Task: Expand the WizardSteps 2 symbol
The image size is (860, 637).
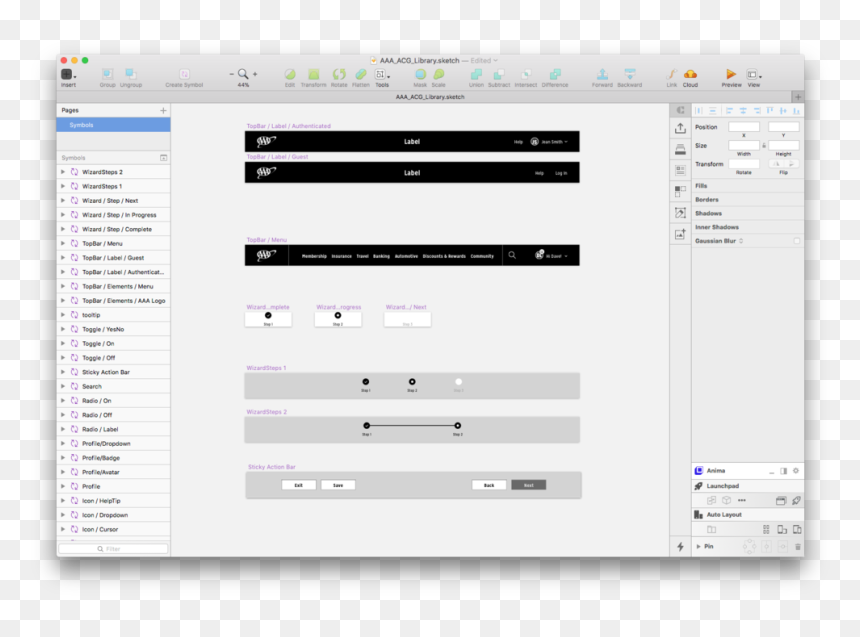Action: coord(63,172)
